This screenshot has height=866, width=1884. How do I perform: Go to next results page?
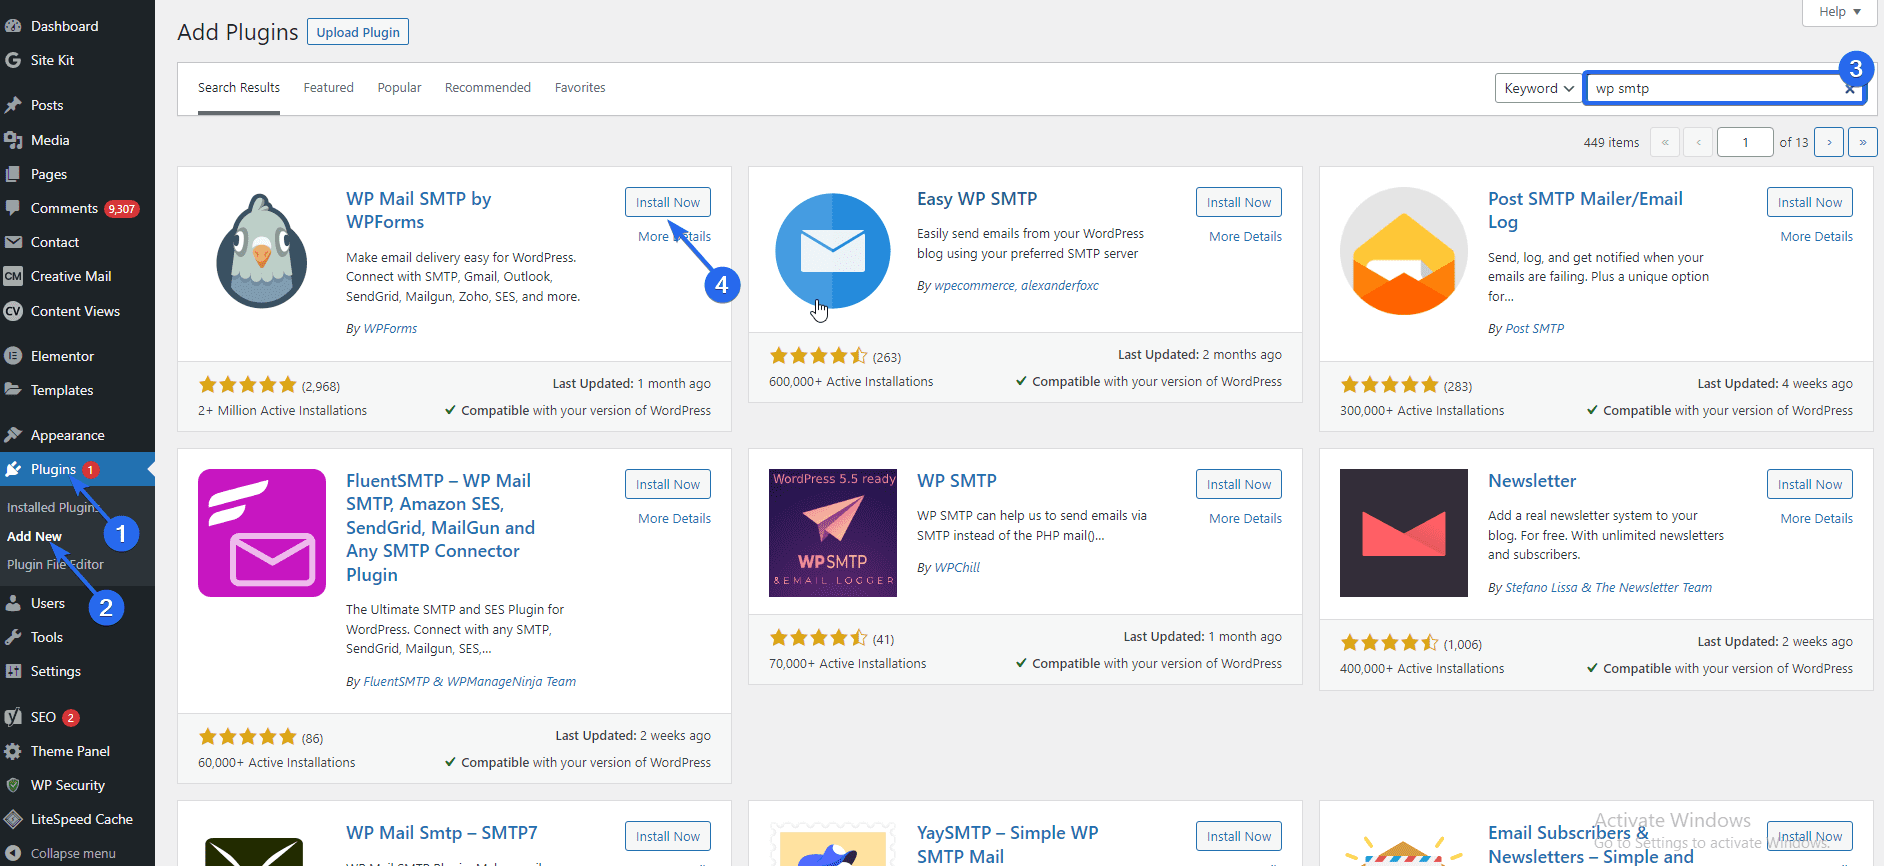[x=1829, y=142]
